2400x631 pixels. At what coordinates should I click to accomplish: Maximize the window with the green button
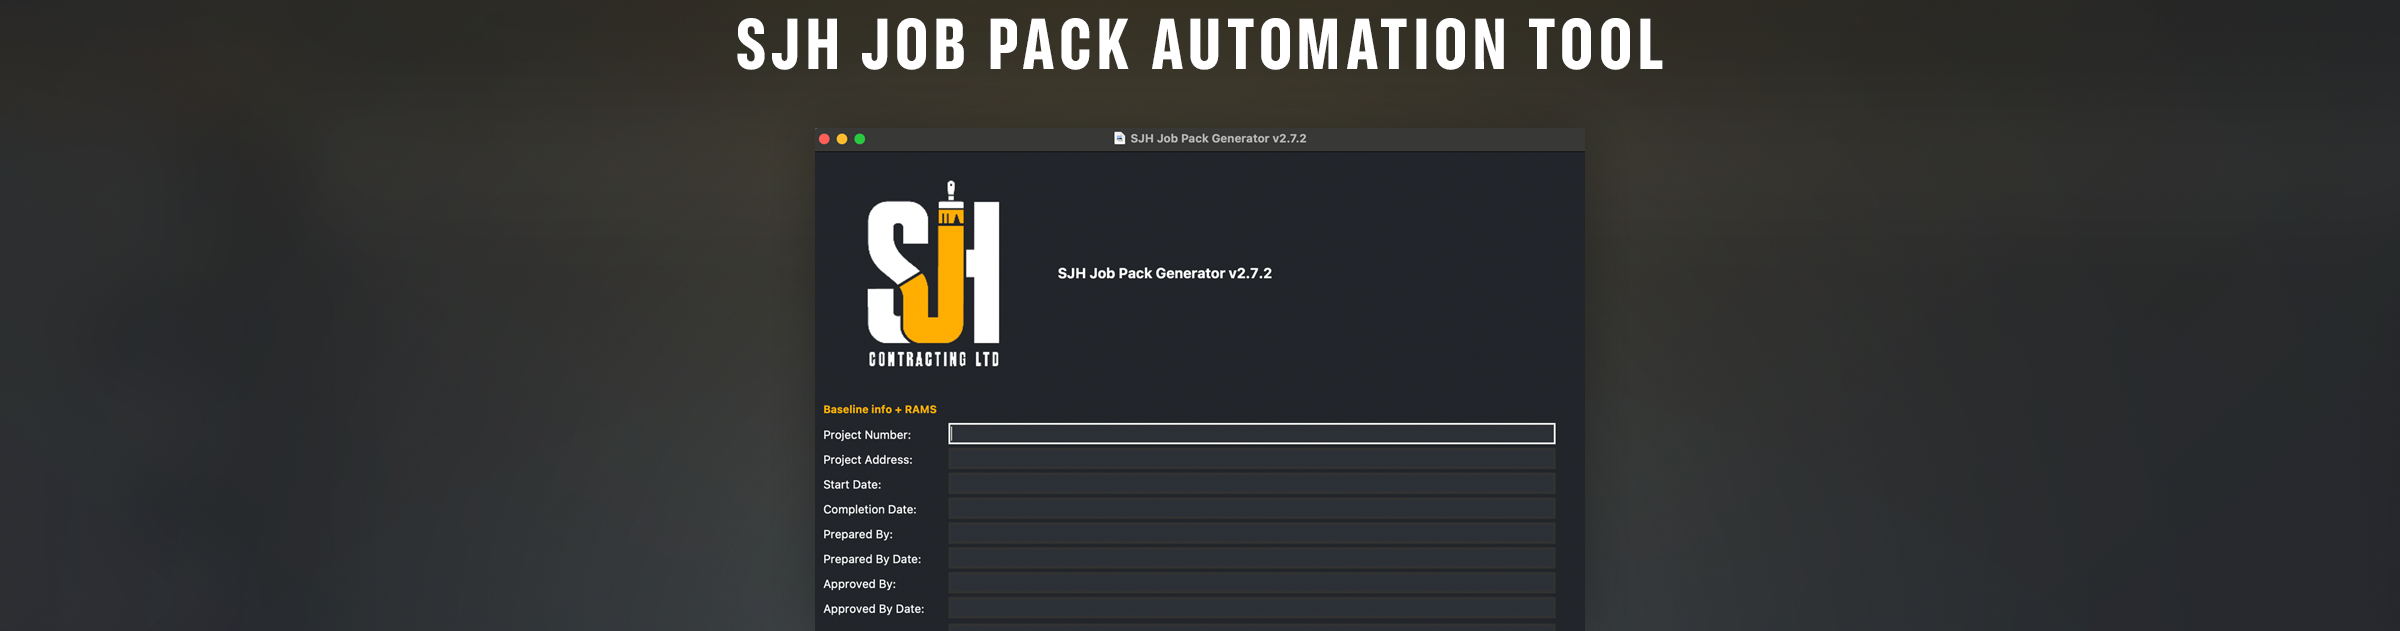point(860,139)
